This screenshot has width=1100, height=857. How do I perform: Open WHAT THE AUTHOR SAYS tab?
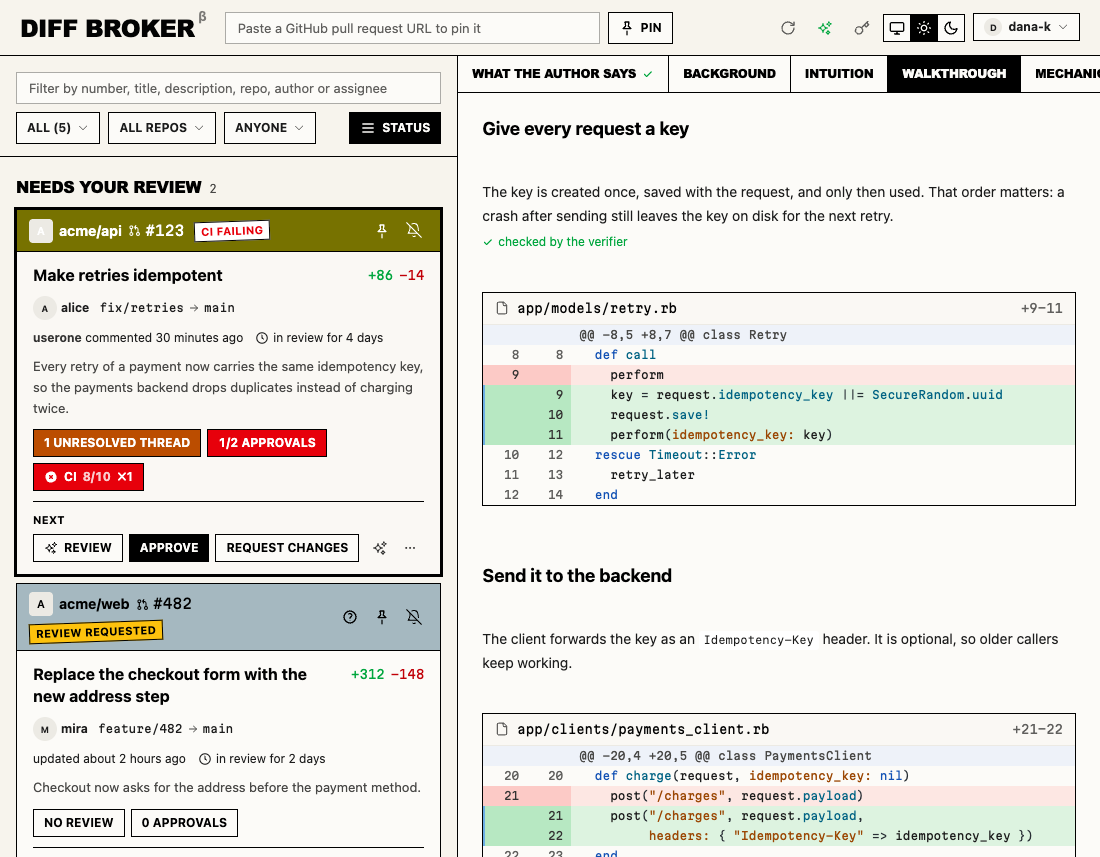(563, 74)
